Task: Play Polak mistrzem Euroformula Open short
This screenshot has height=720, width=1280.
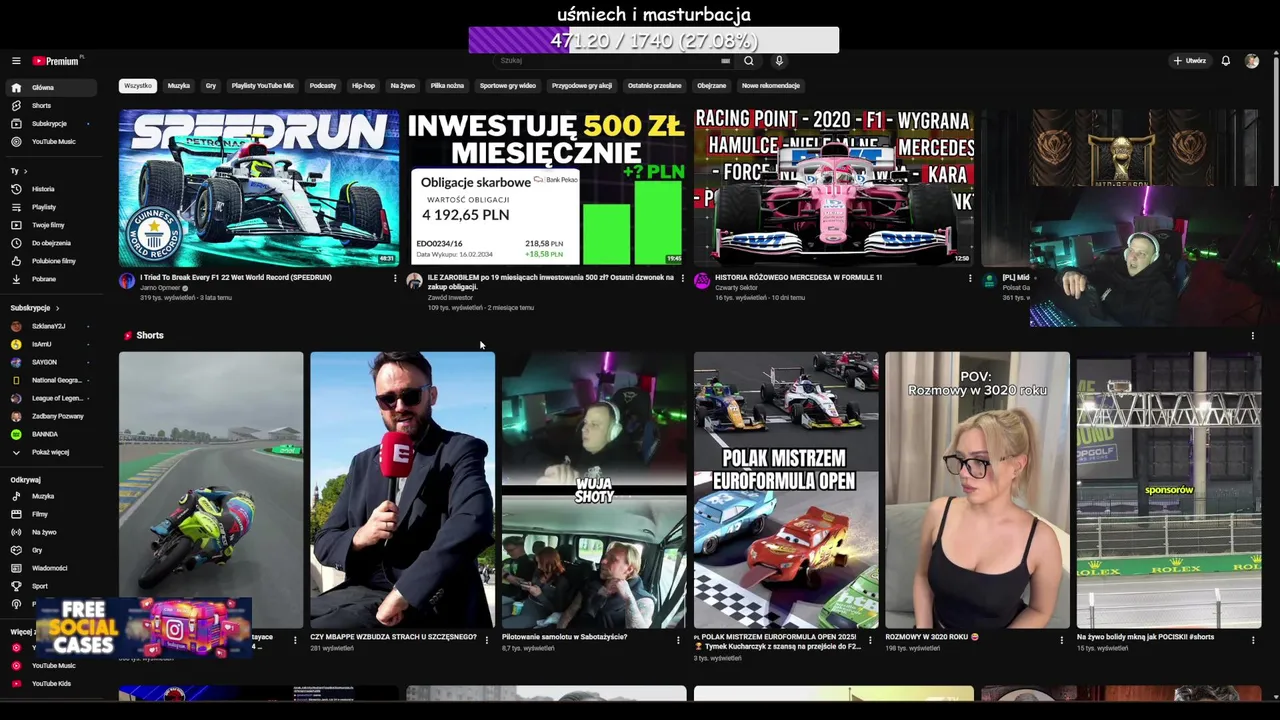Action: pyautogui.click(x=786, y=490)
